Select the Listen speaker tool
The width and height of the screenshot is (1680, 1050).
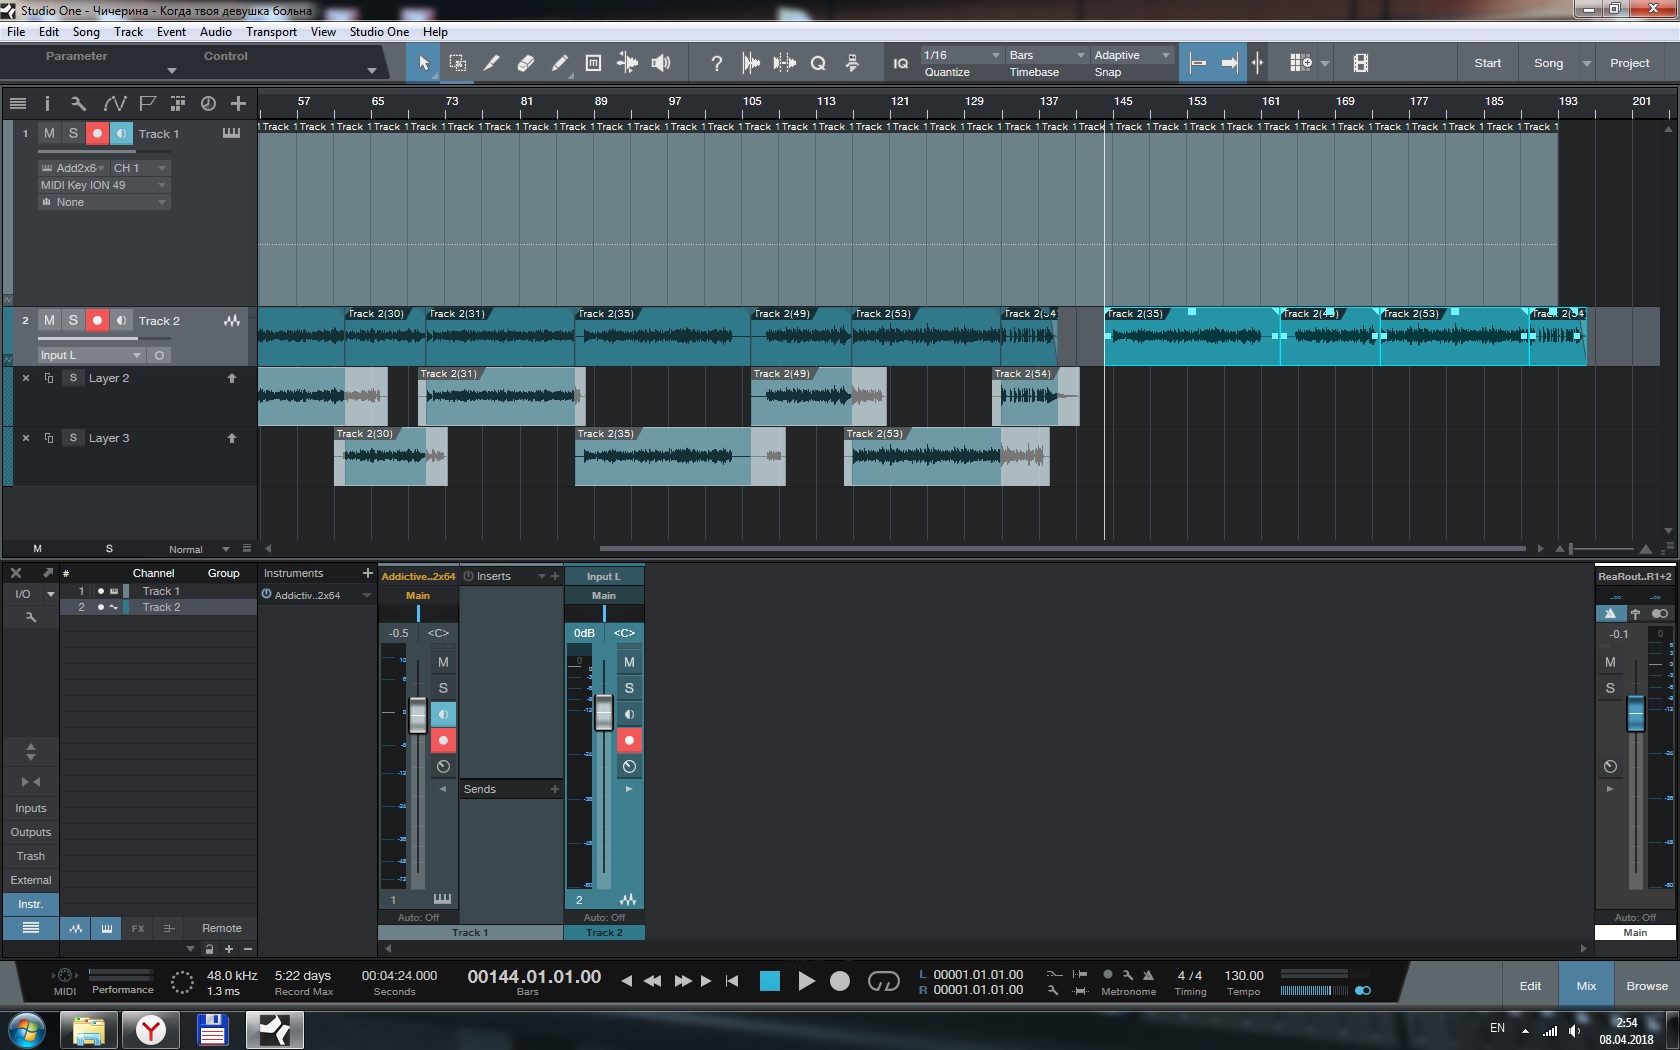[x=661, y=63]
